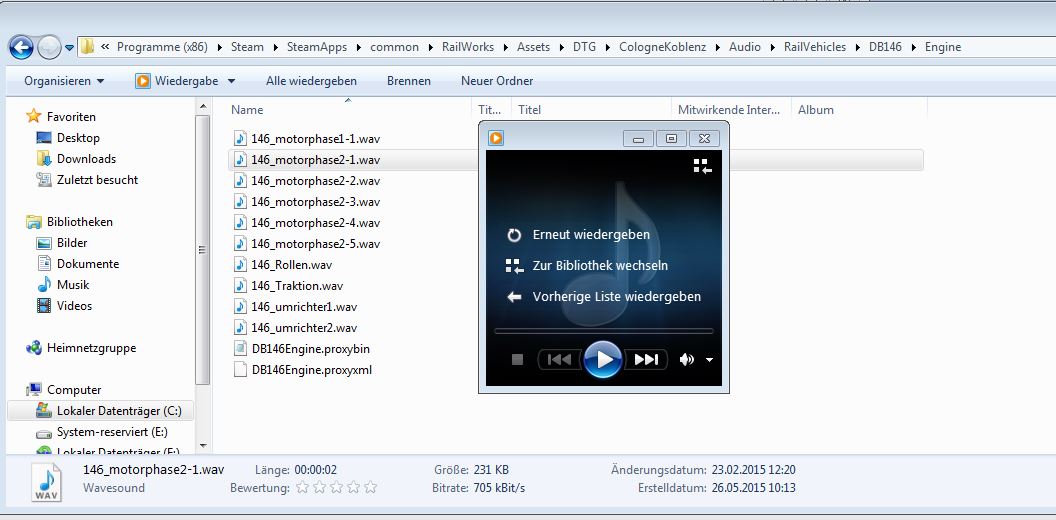Open the Organisieren menu
The height and width of the screenshot is (520, 1056).
pos(64,81)
